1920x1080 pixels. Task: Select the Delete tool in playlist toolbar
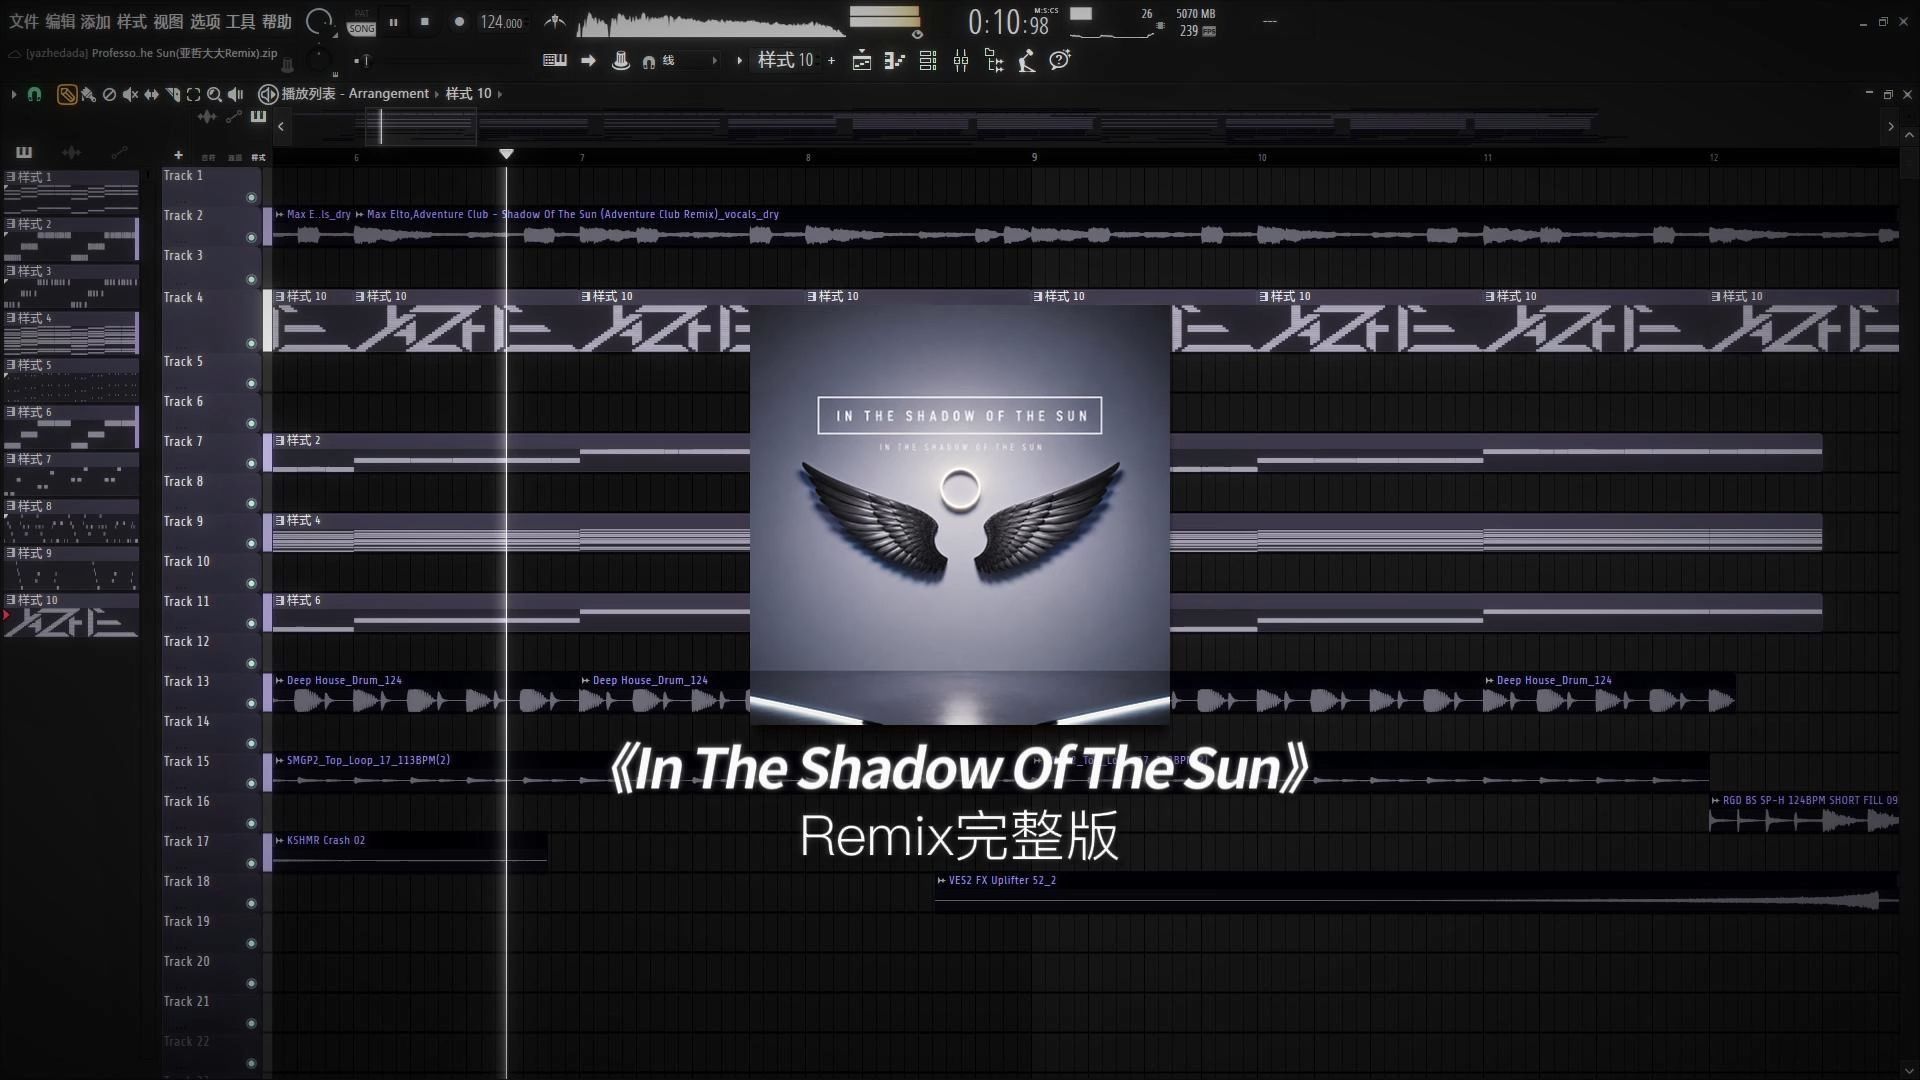[x=109, y=94]
